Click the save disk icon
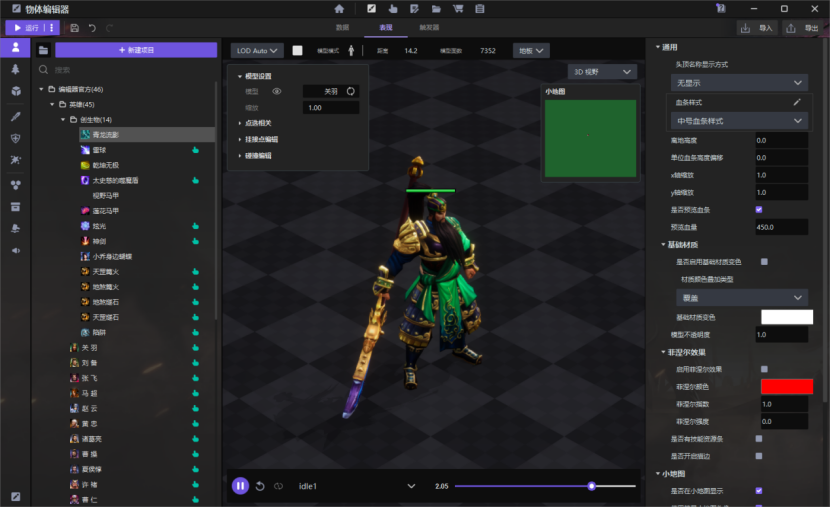The image size is (831, 508). (x=74, y=28)
